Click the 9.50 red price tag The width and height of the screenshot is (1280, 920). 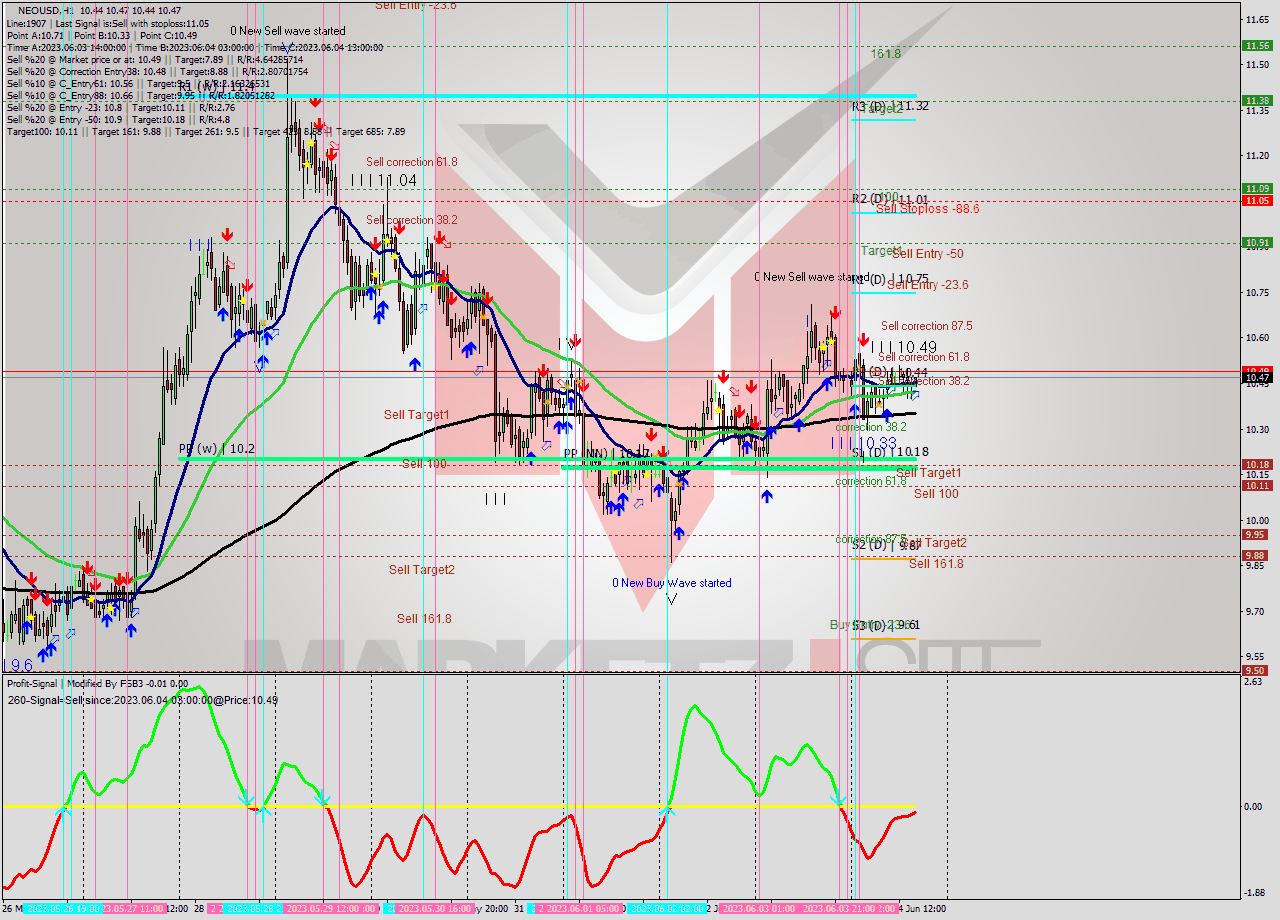[1257, 670]
